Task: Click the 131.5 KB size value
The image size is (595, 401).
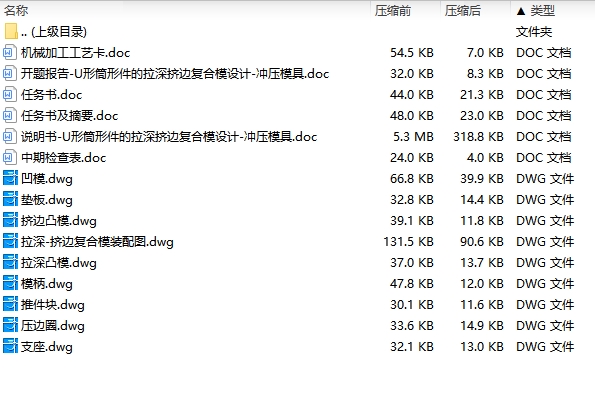Action: [408, 242]
